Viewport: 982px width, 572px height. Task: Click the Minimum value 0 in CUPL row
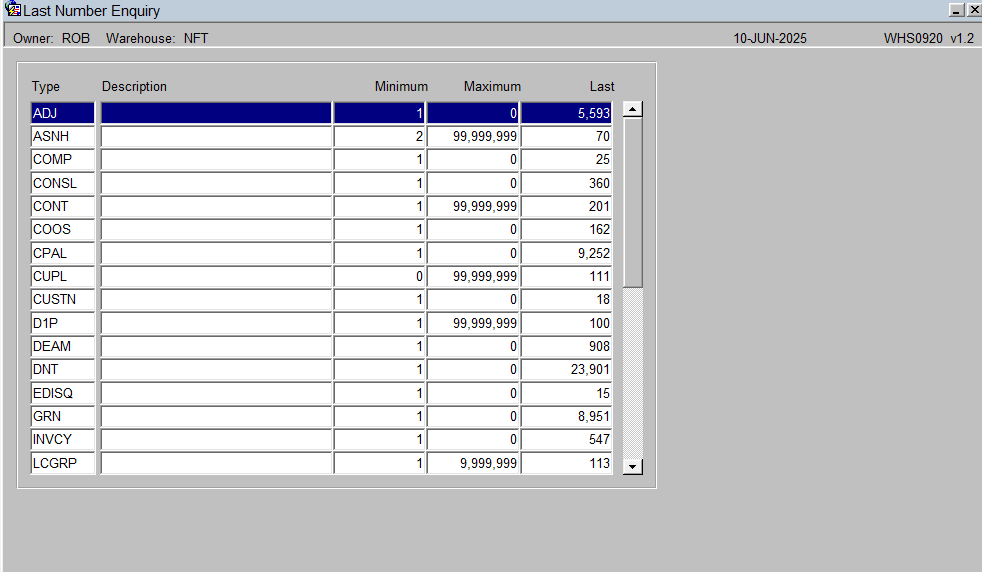pyautogui.click(x=380, y=277)
